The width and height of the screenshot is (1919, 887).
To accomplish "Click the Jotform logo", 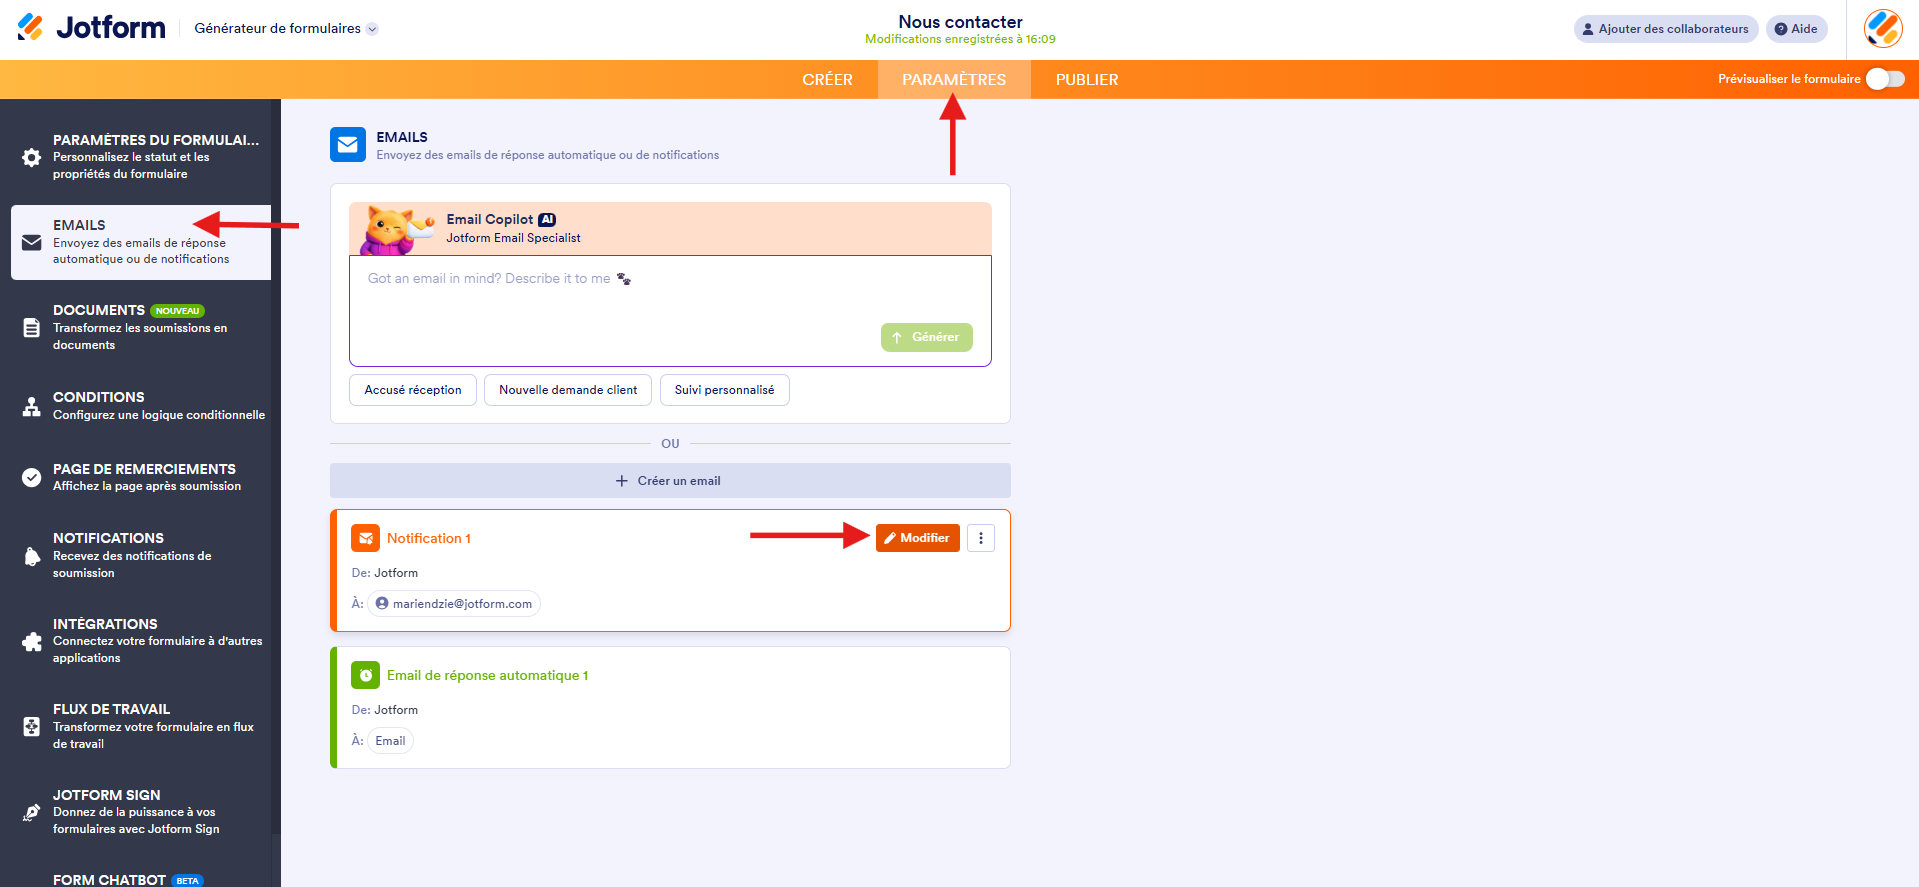I will pyautogui.click(x=91, y=28).
